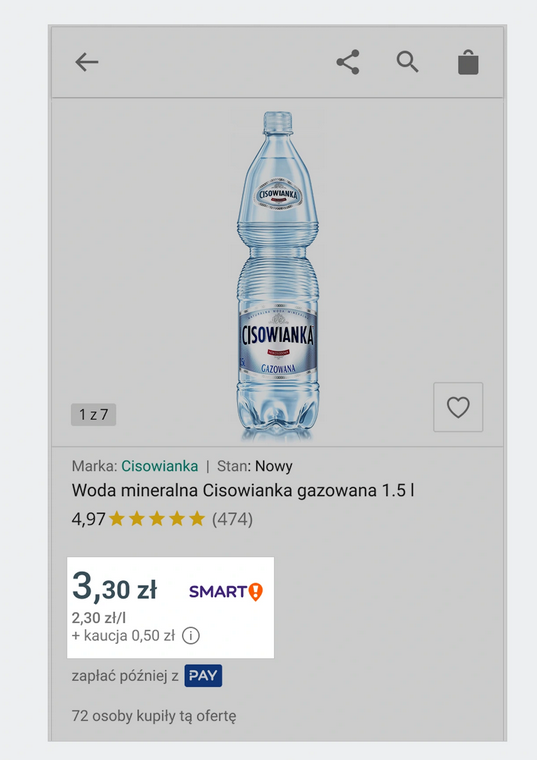Tap the product title Woda mineralna Cisowianka

coord(243,491)
